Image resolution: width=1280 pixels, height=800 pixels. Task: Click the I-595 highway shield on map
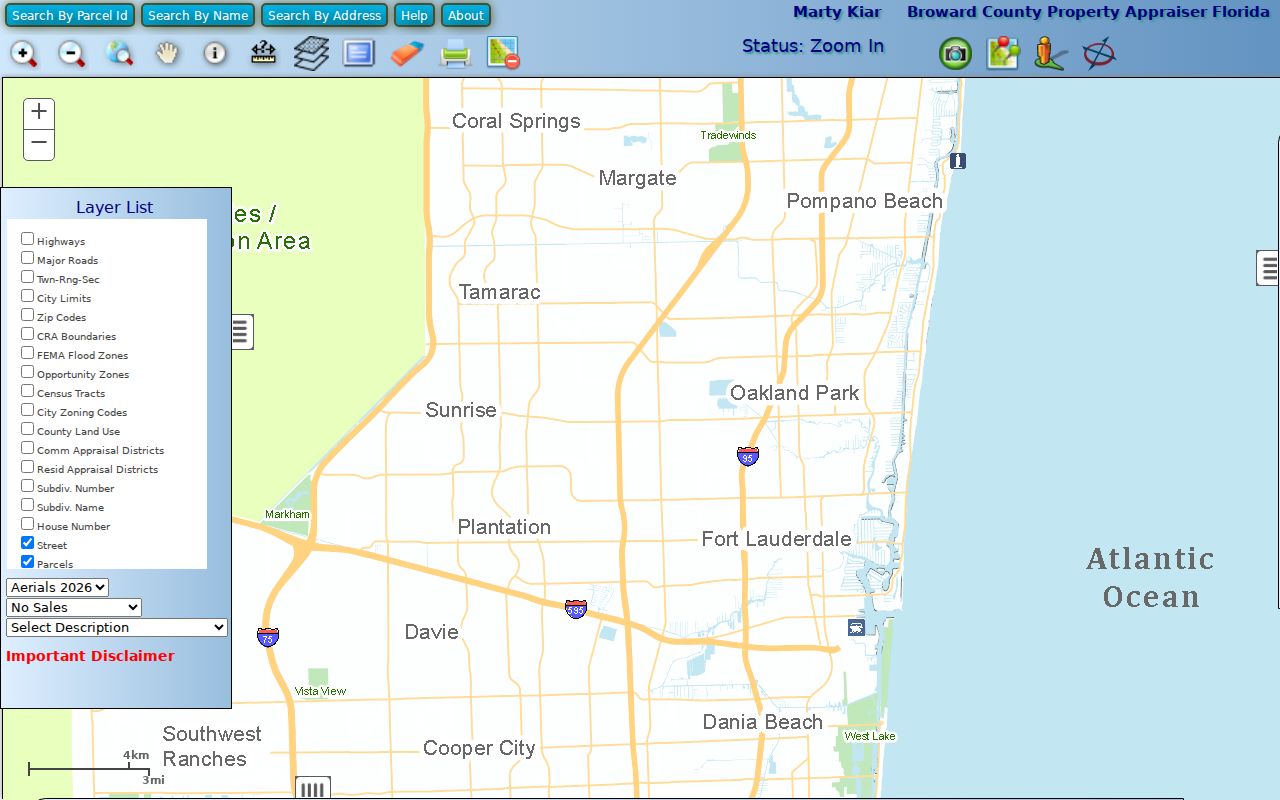pyautogui.click(x=576, y=609)
